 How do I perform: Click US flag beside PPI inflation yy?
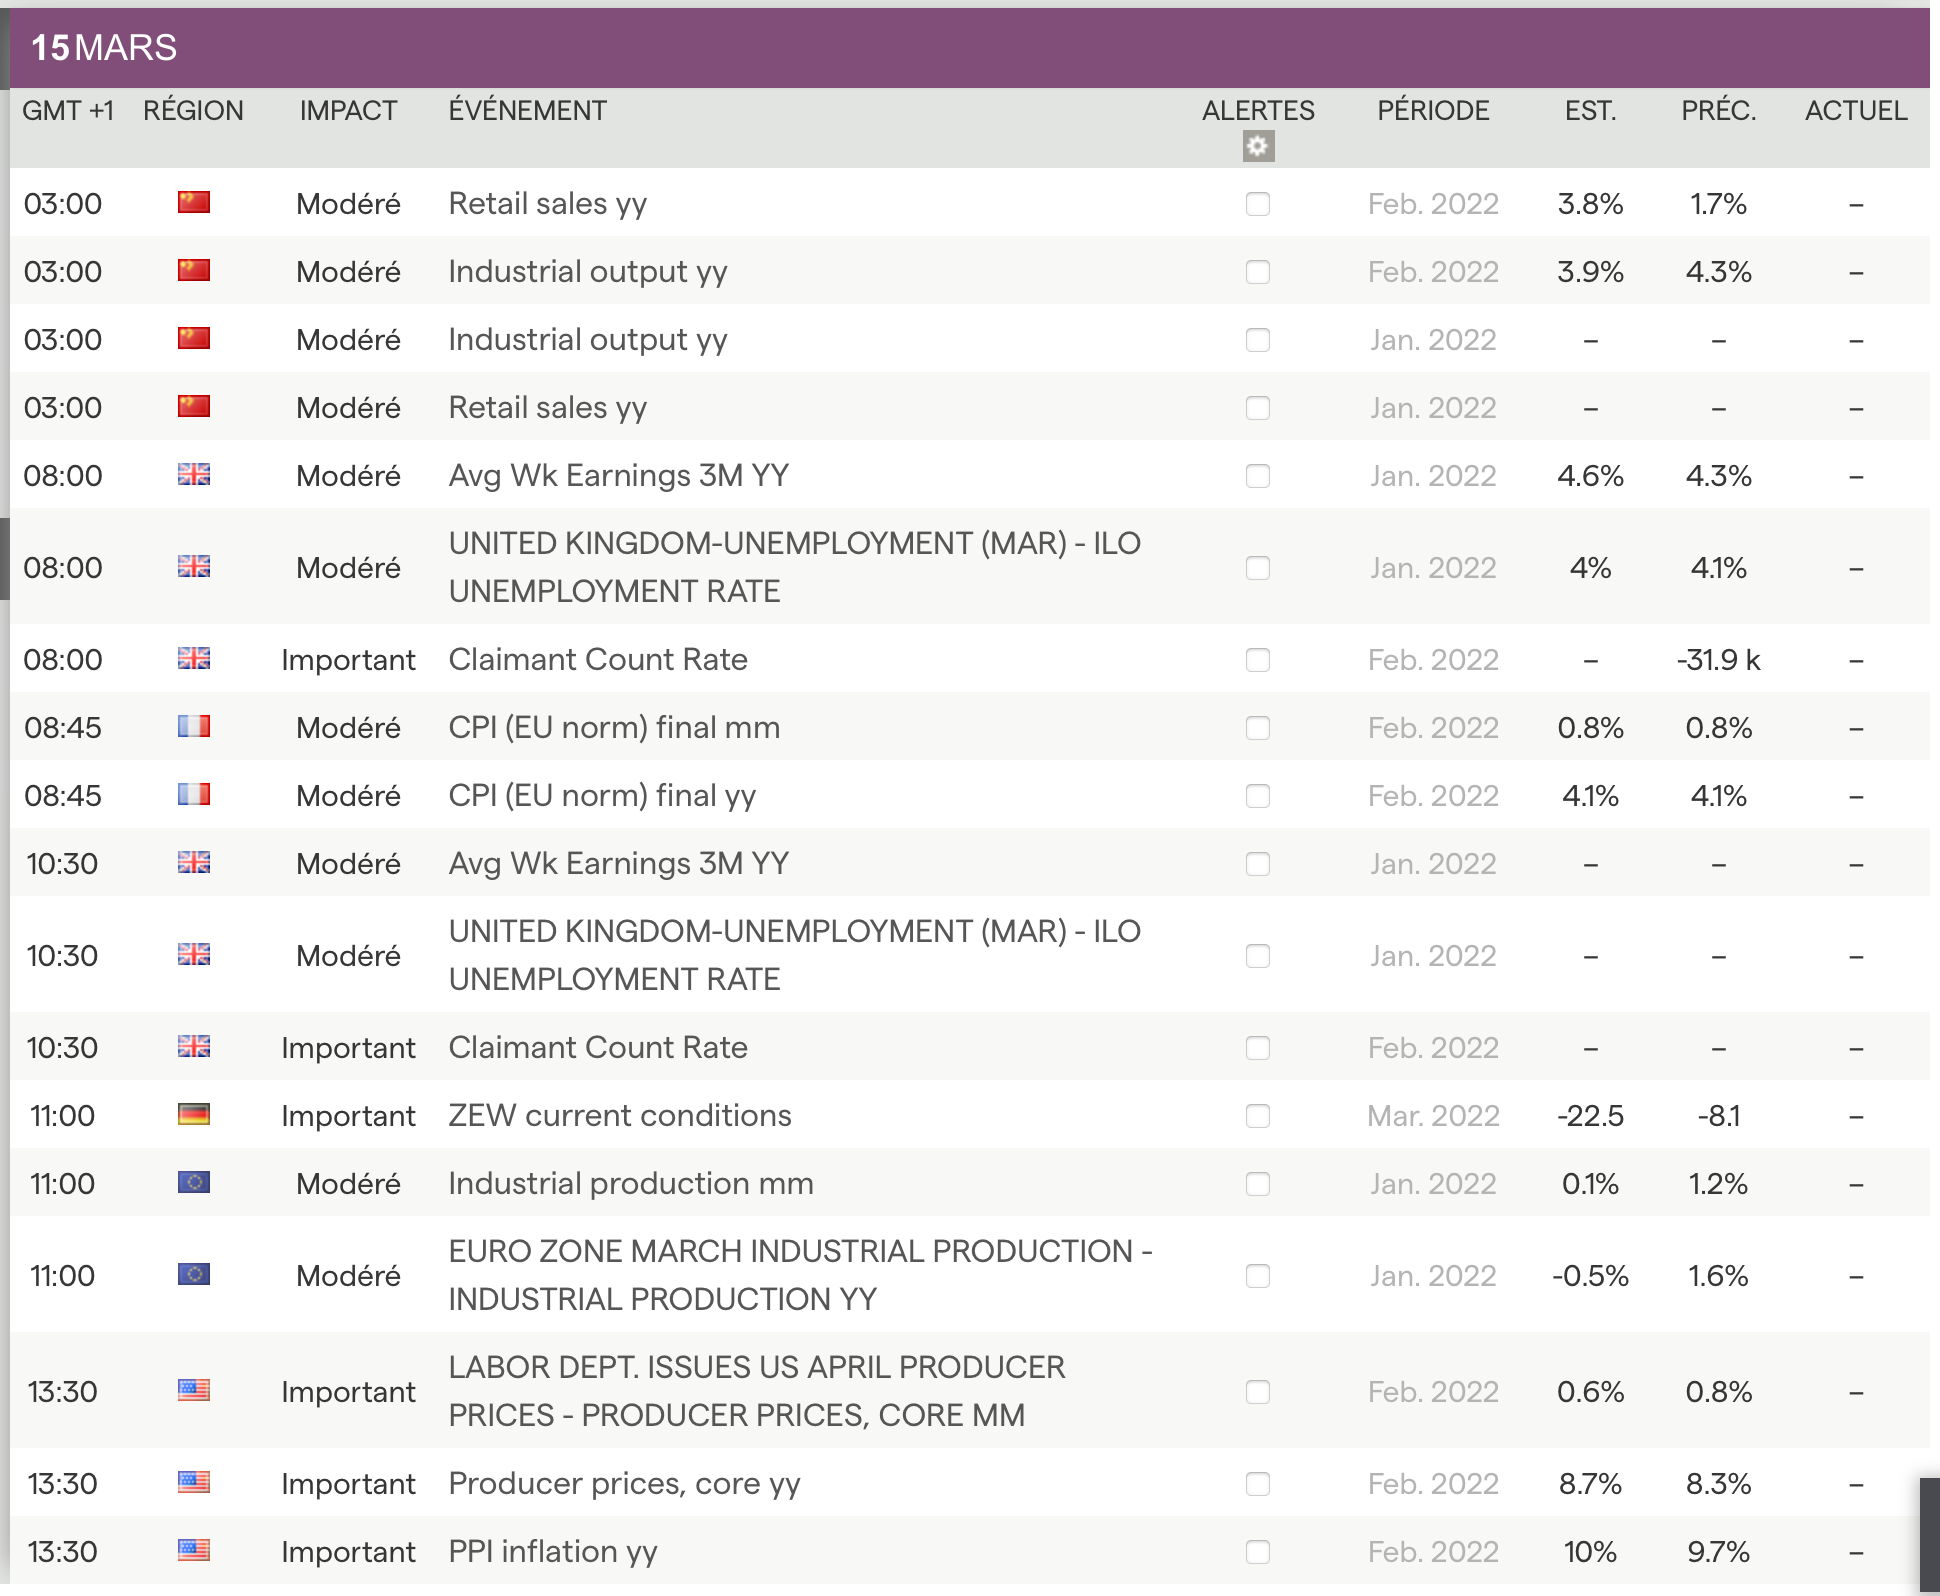click(x=193, y=1551)
